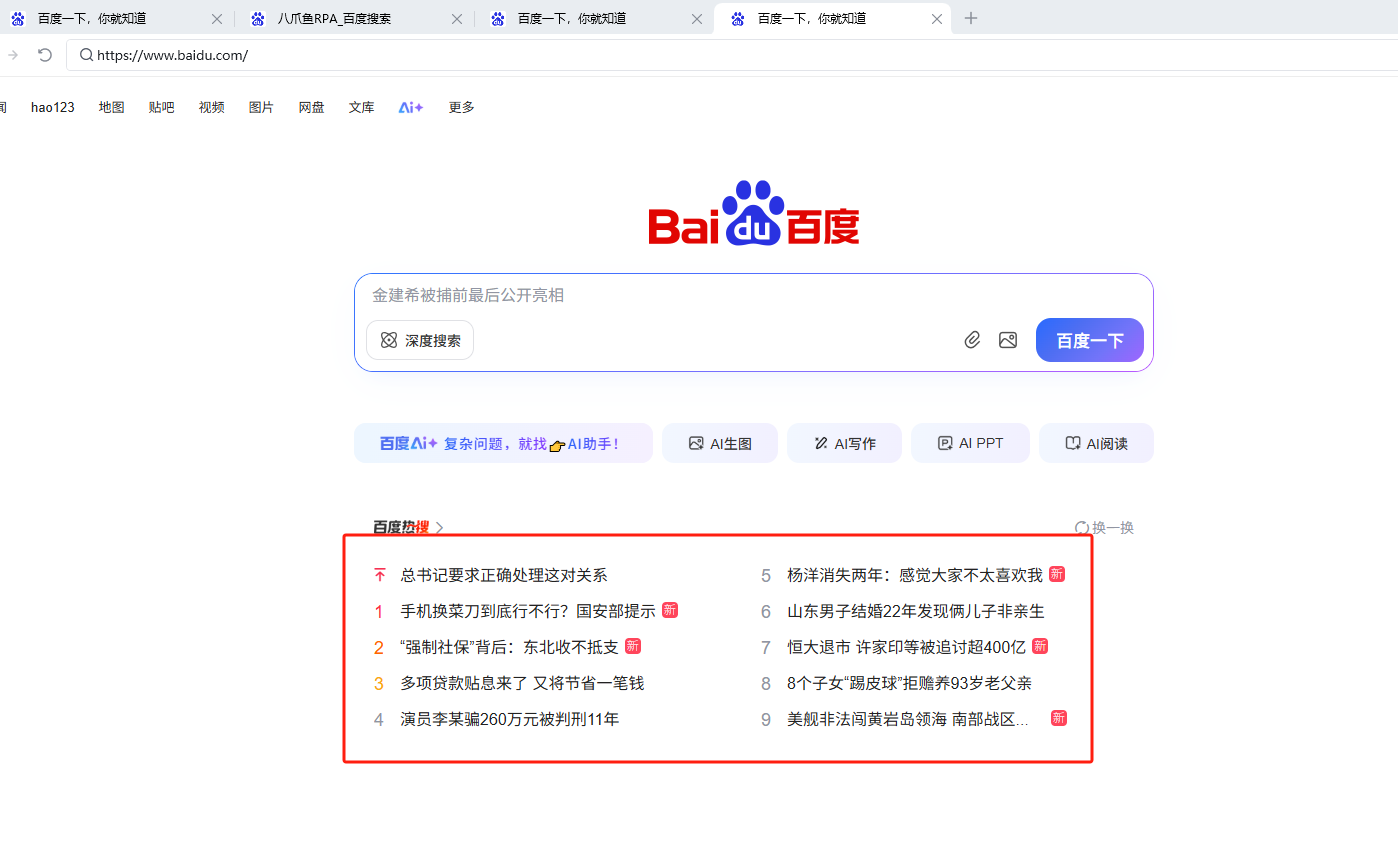Click the 新 badge beside 美舰非法闯黄岩岛
Image resolution: width=1398 pixels, height=850 pixels.
[1059, 718]
